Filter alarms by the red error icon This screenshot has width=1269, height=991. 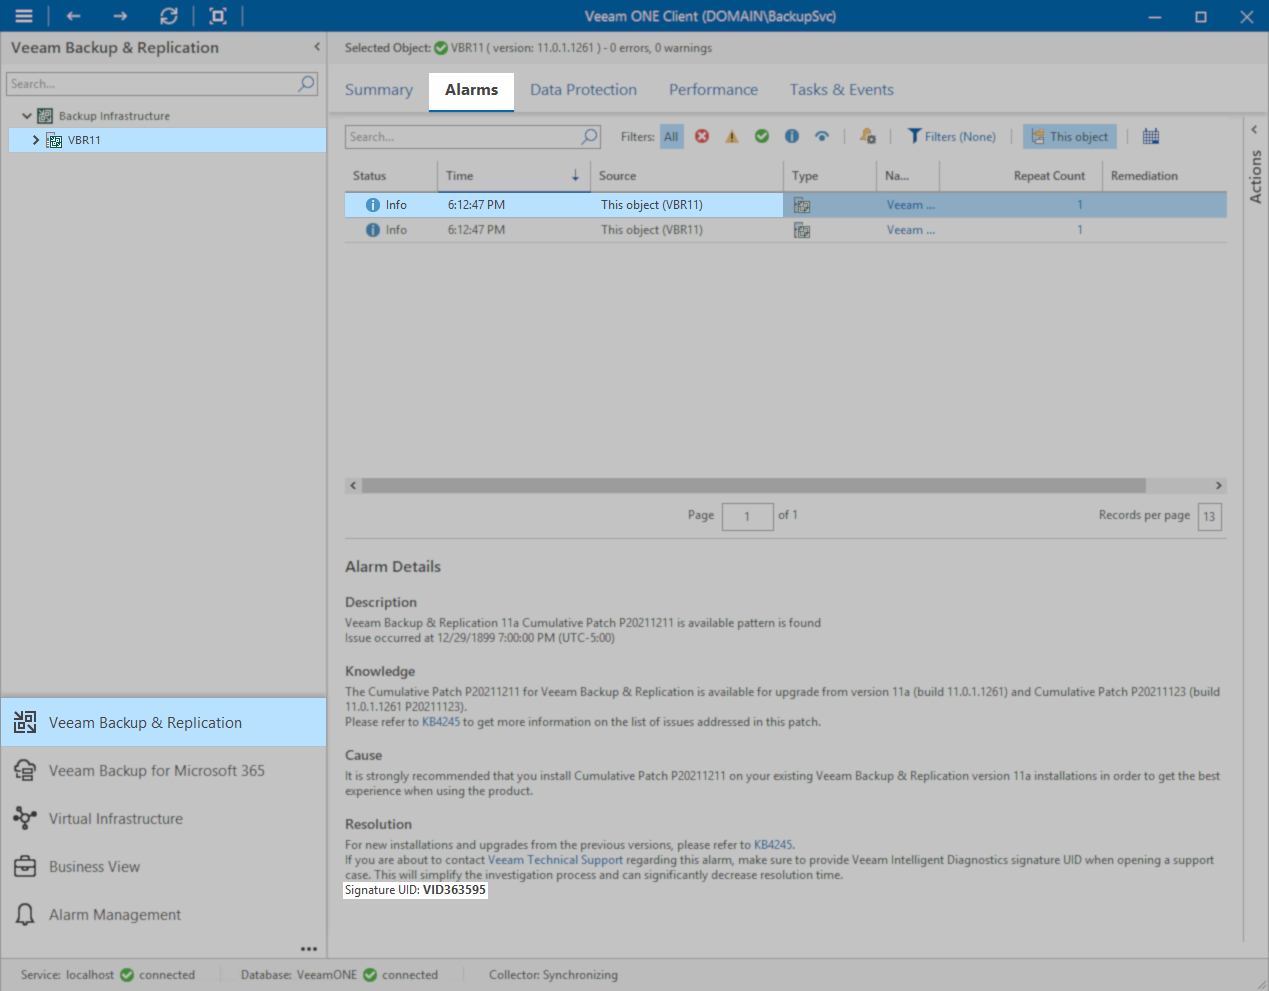[702, 136]
